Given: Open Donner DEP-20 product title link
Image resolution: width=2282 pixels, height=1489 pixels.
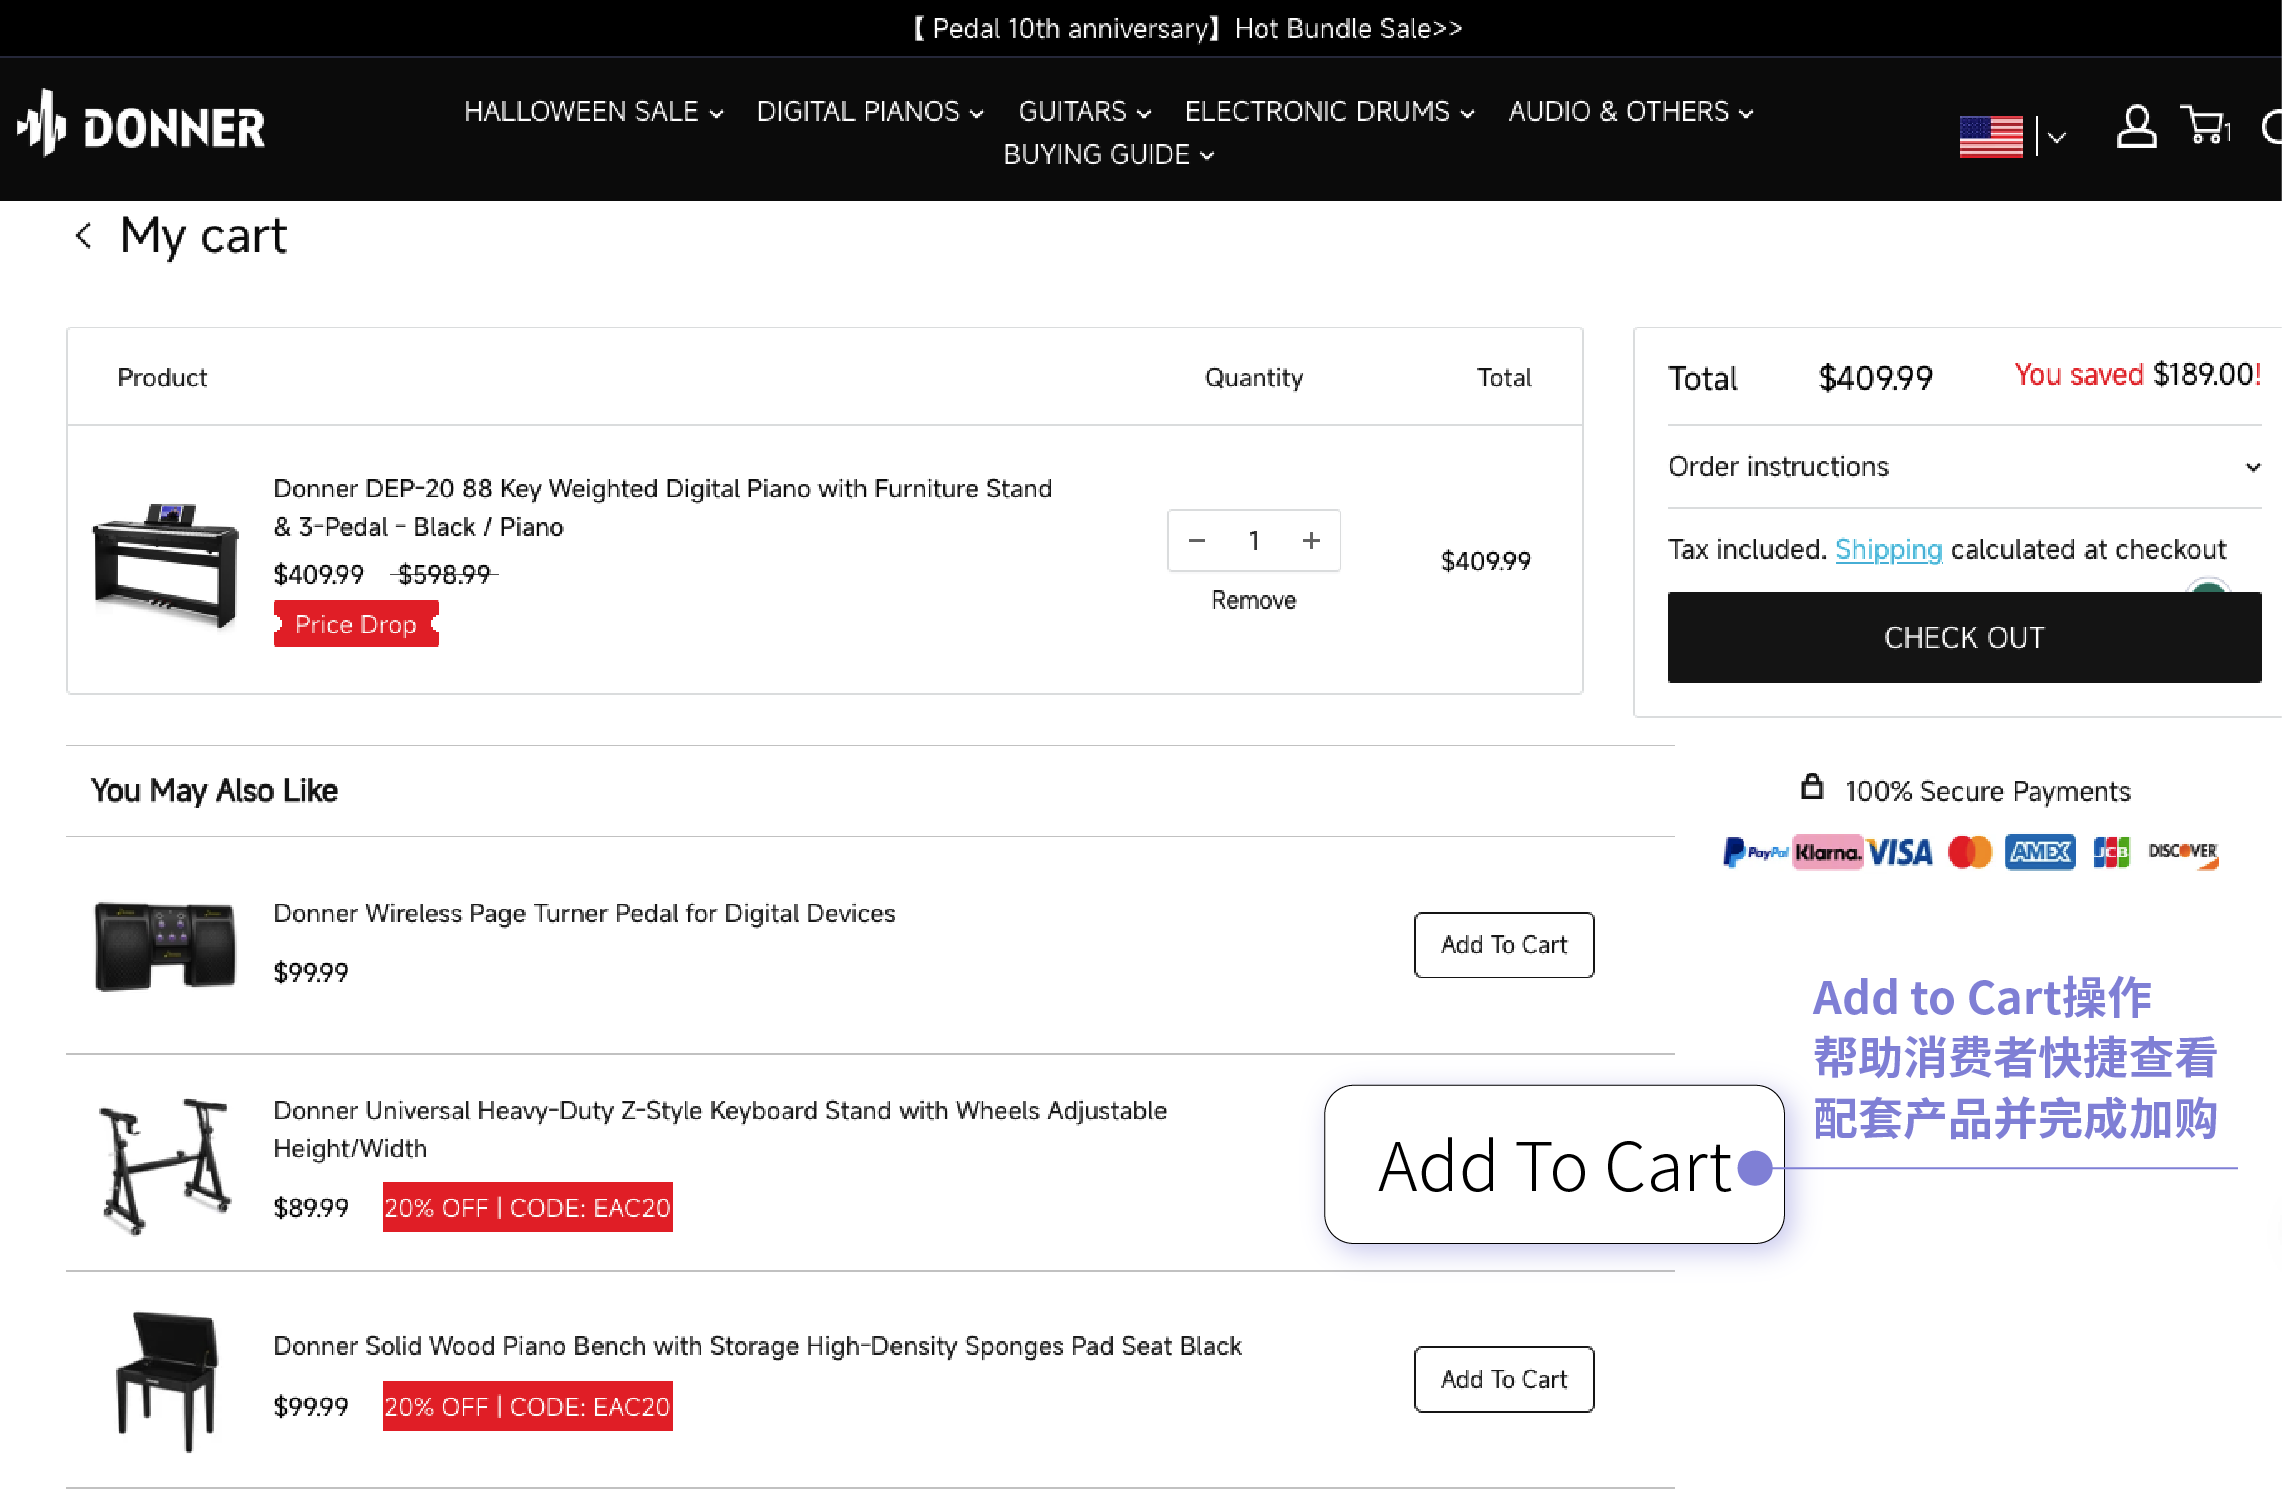Looking at the screenshot, I should pyautogui.click(x=662, y=507).
